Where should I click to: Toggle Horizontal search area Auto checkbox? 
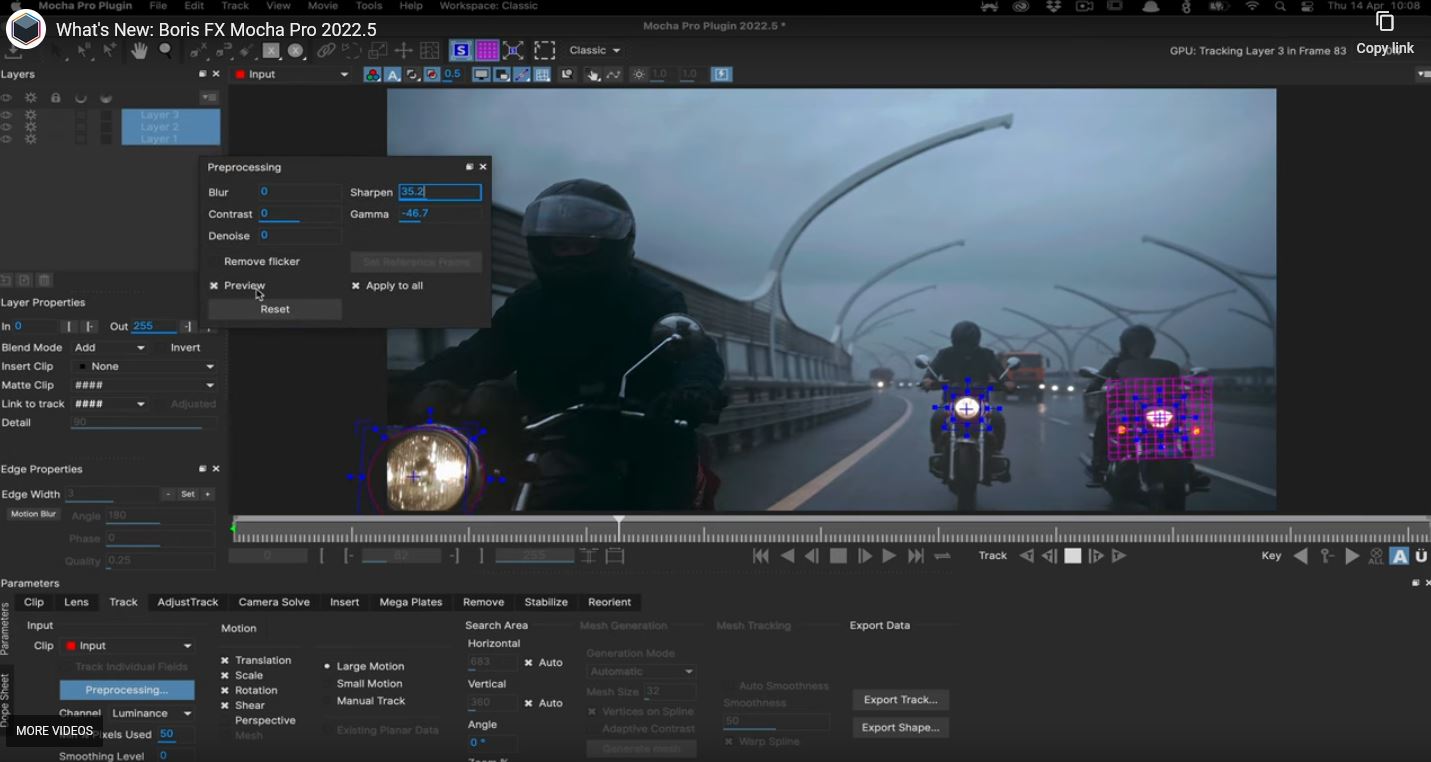pos(529,663)
